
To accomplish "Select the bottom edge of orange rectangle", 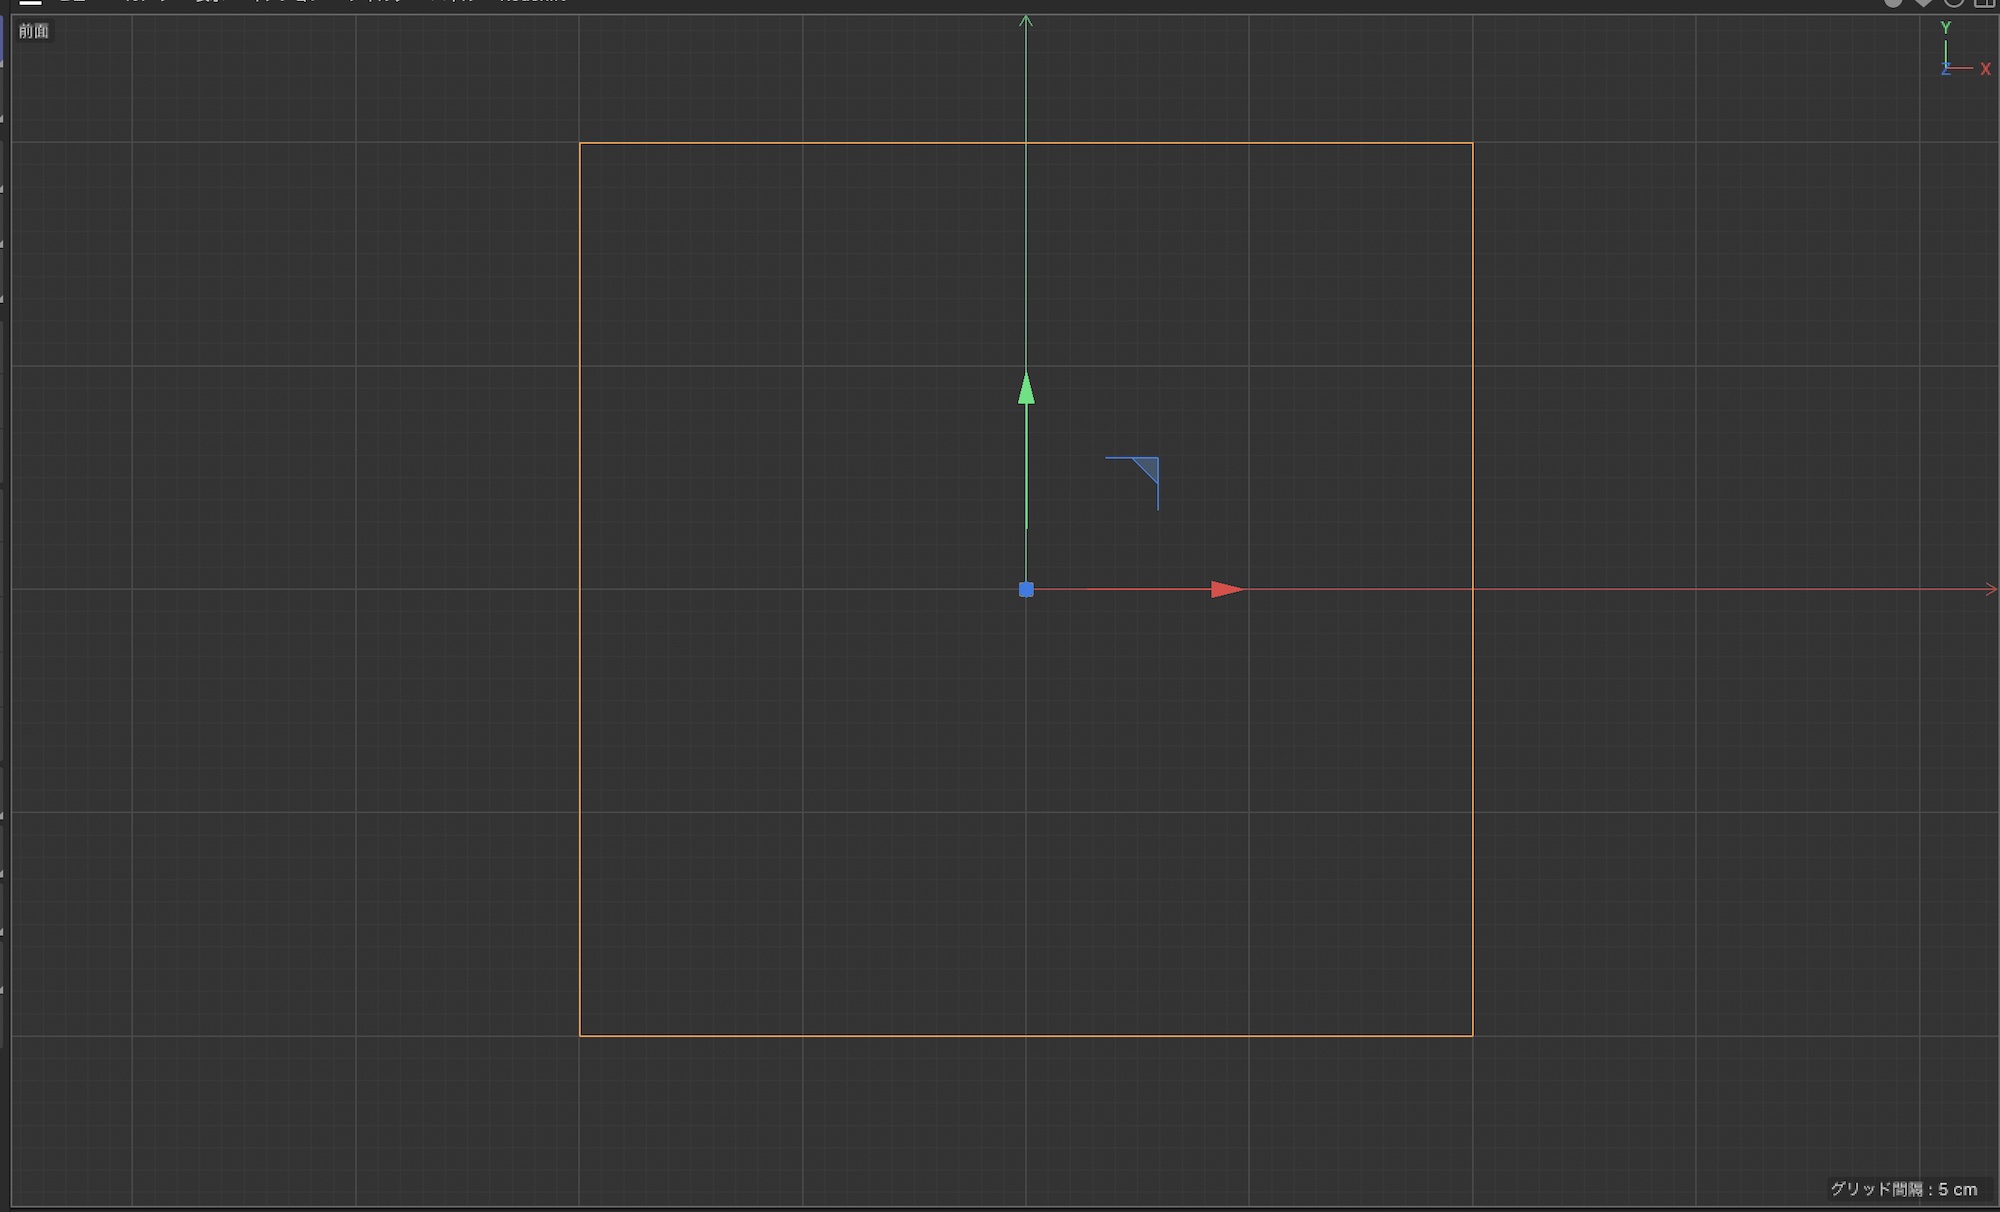I will click(800, 1036).
